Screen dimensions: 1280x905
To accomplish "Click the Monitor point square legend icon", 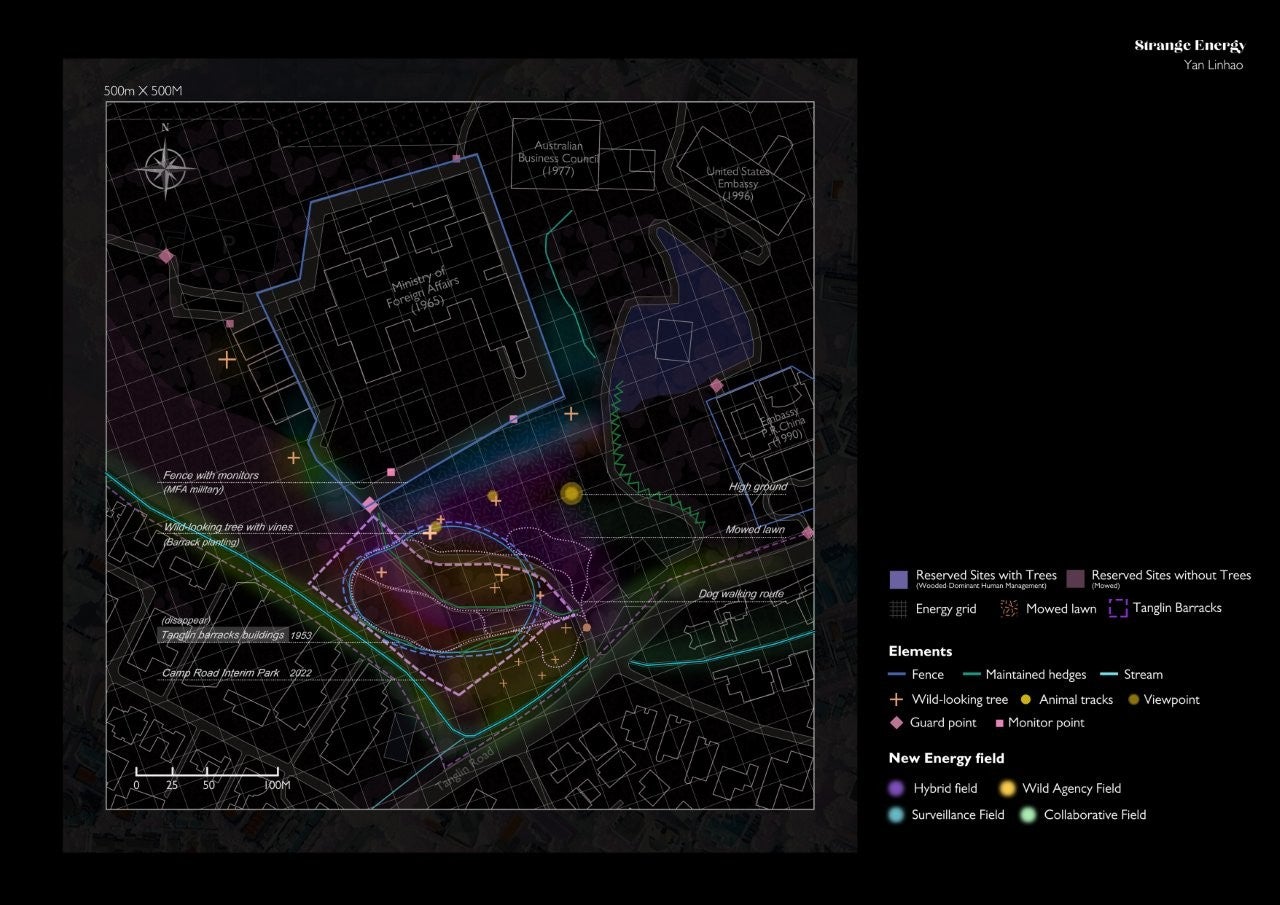I will tap(998, 723).
